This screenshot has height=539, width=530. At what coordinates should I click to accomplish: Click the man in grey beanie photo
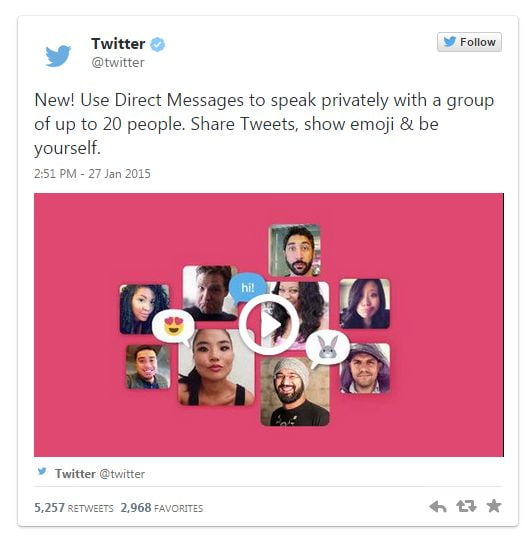295,391
